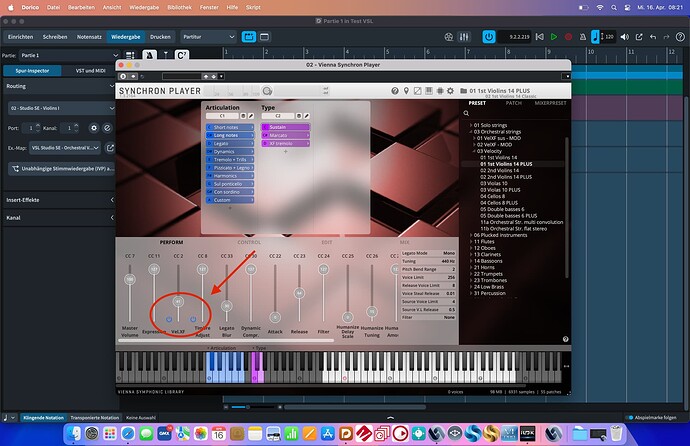Viewport: 690px width, 446px height.
Task: Click the detach window icon in Dorico toolbar
Action: (639, 37)
